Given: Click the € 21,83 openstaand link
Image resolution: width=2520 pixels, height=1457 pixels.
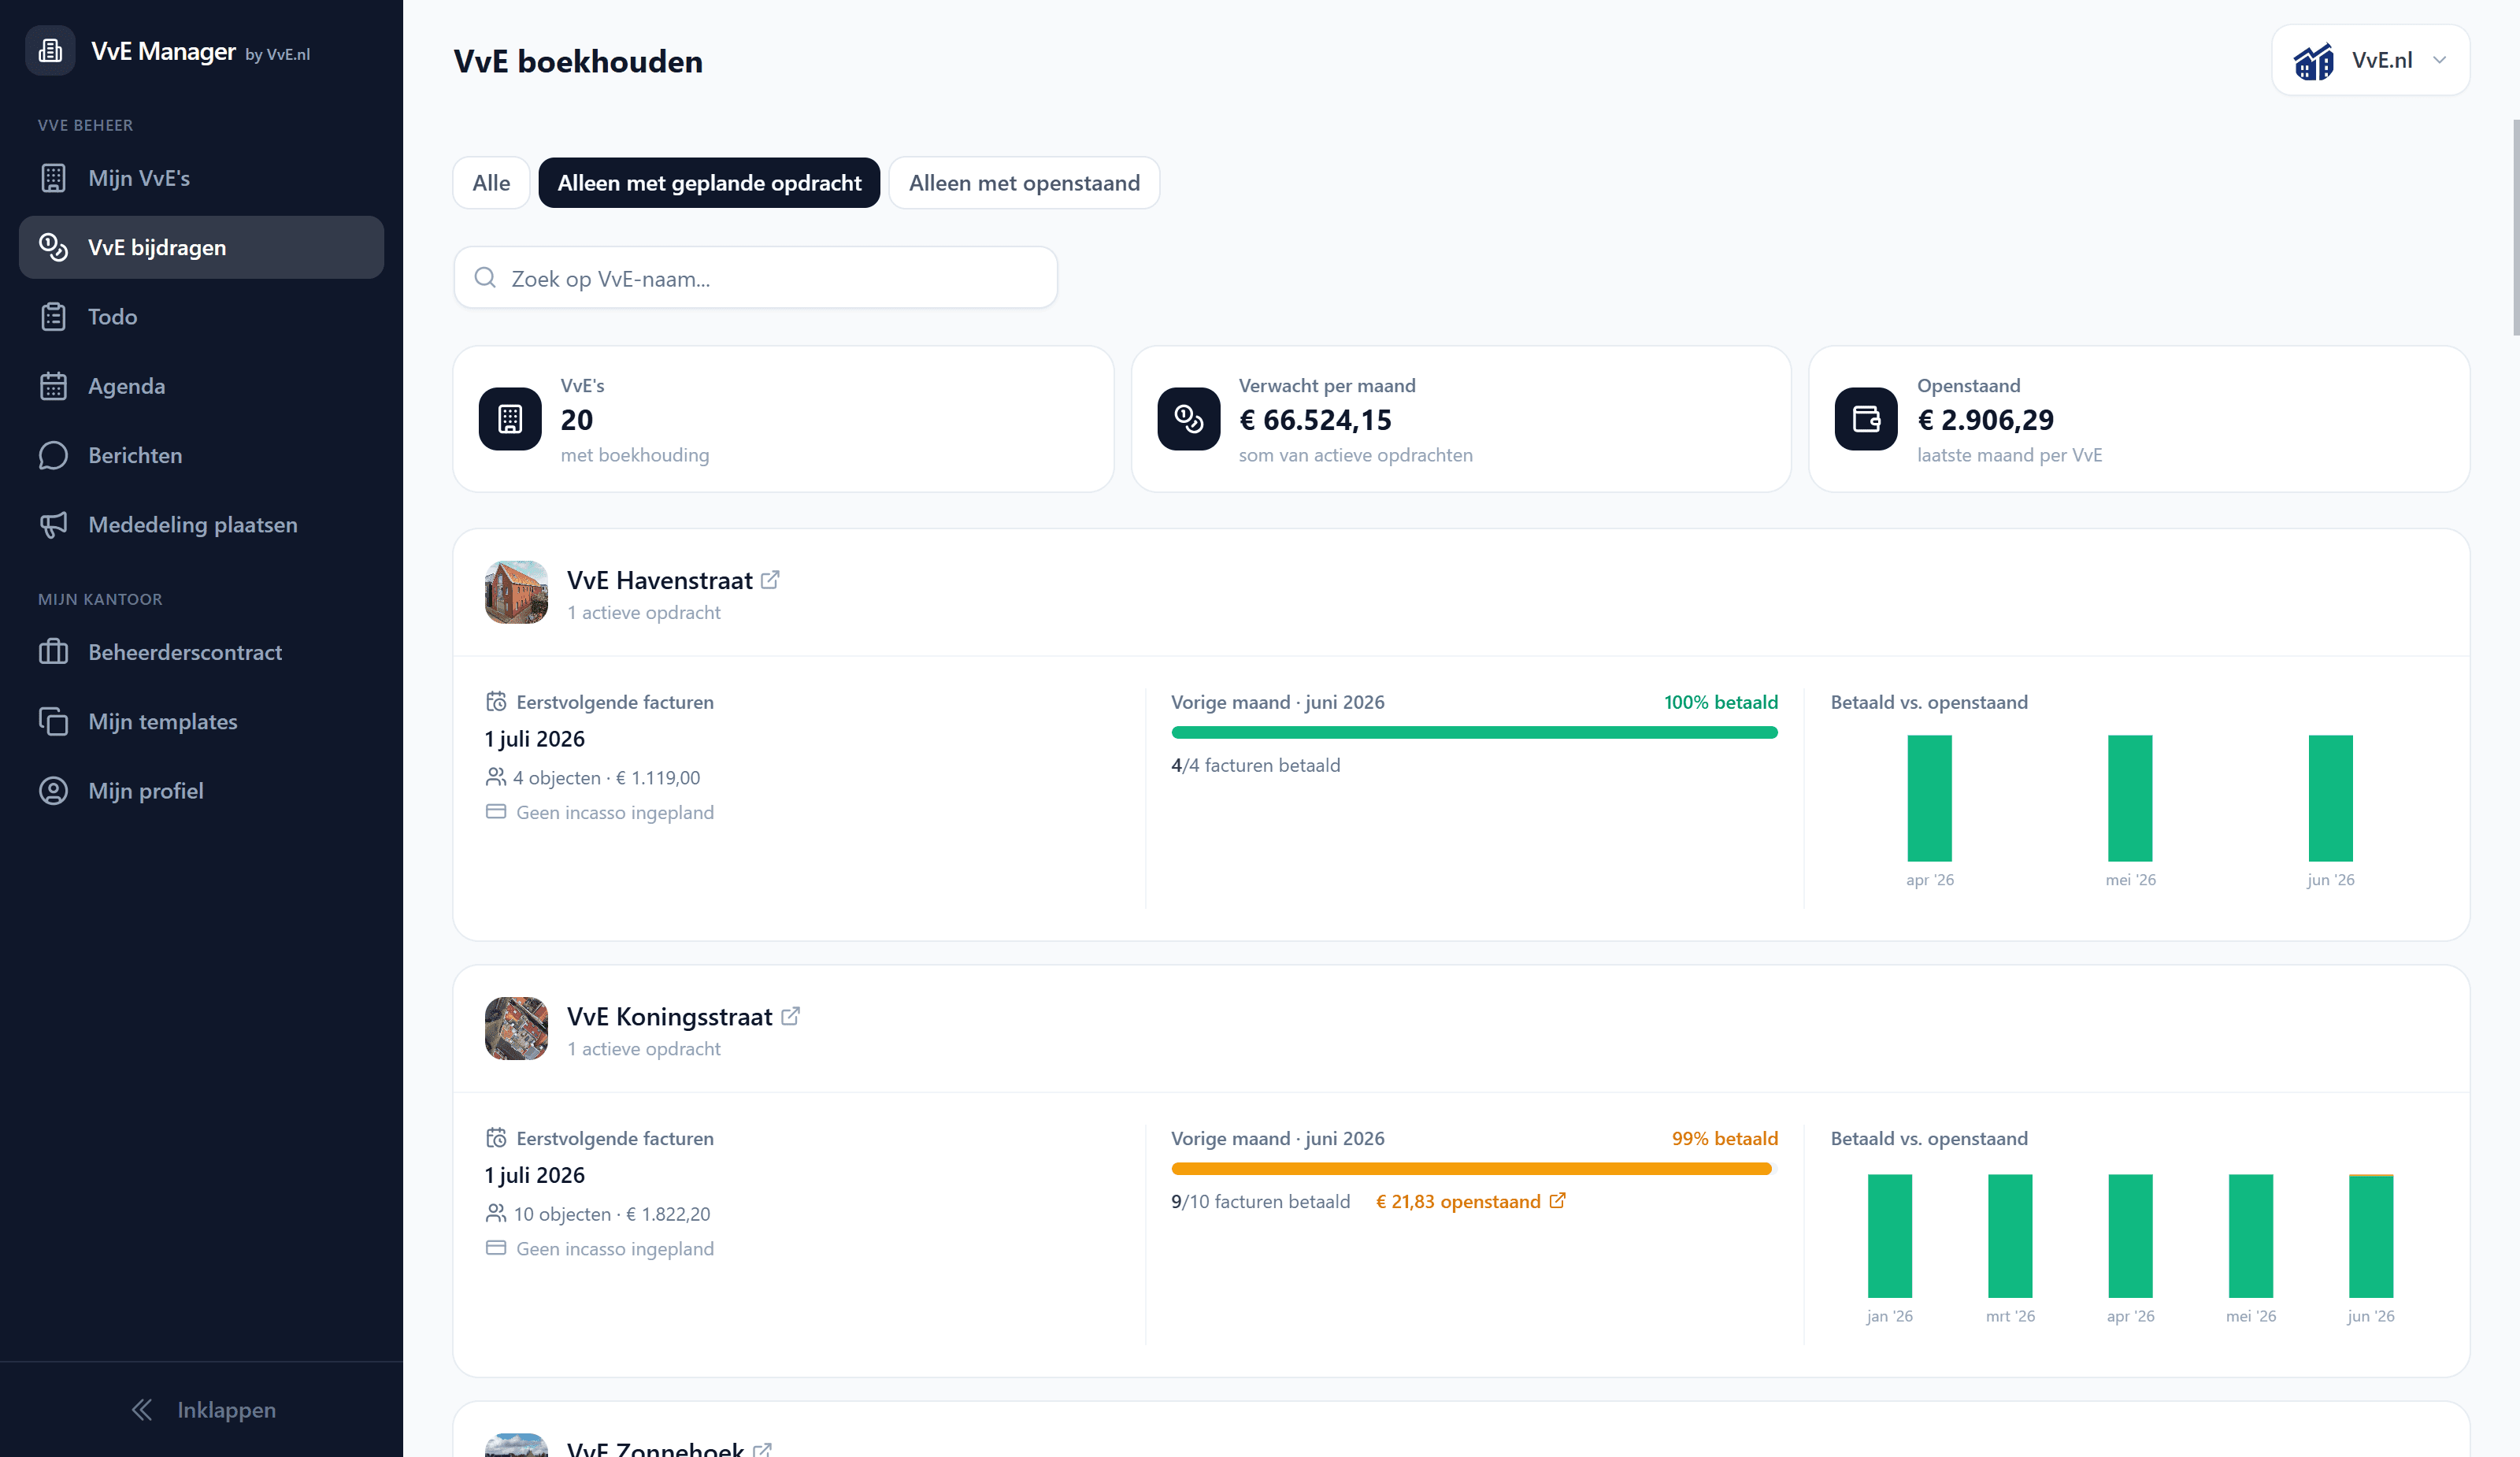Looking at the screenshot, I should pos(1458,1201).
